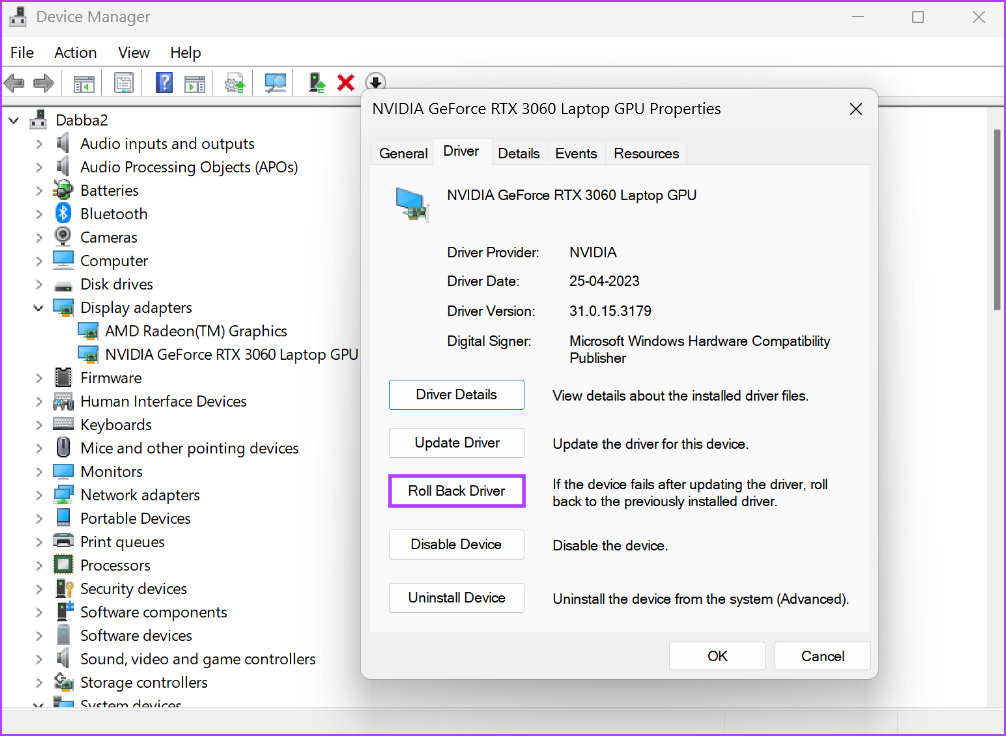Select NVIDIA GeForce RTX 3060 in tree
This screenshot has width=1006, height=736.
pos(218,354)
